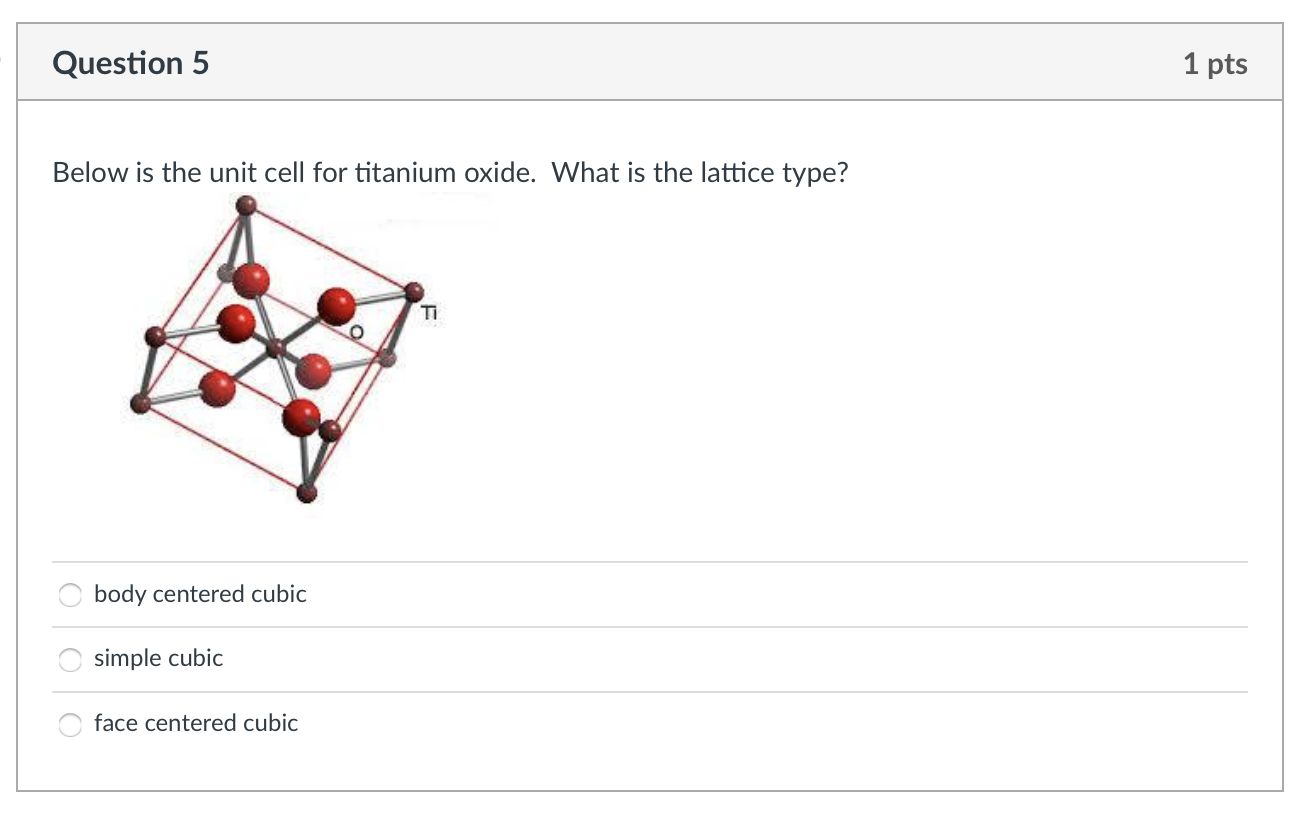The width and height of the screenshot is (1304, 814).
Task: Click the O atom label in the diagram
Action: [x=355, y=330]
